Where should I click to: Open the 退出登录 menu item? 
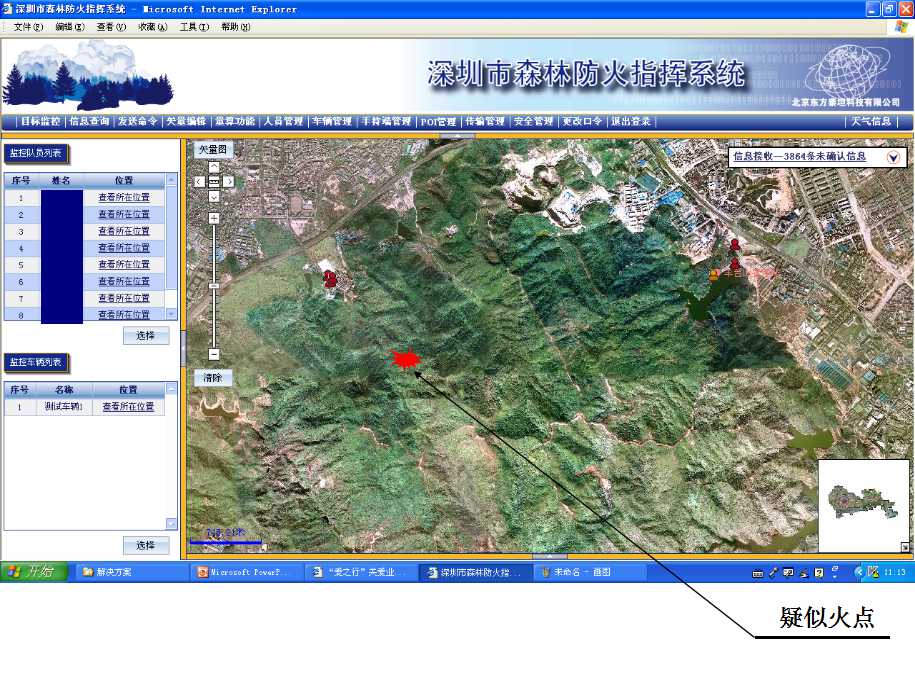point(631,121)
